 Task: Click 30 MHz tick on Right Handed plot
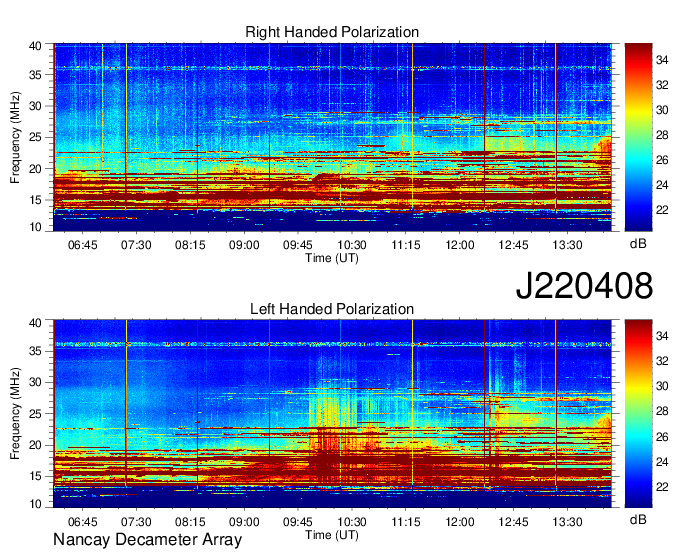click(35, 106)
